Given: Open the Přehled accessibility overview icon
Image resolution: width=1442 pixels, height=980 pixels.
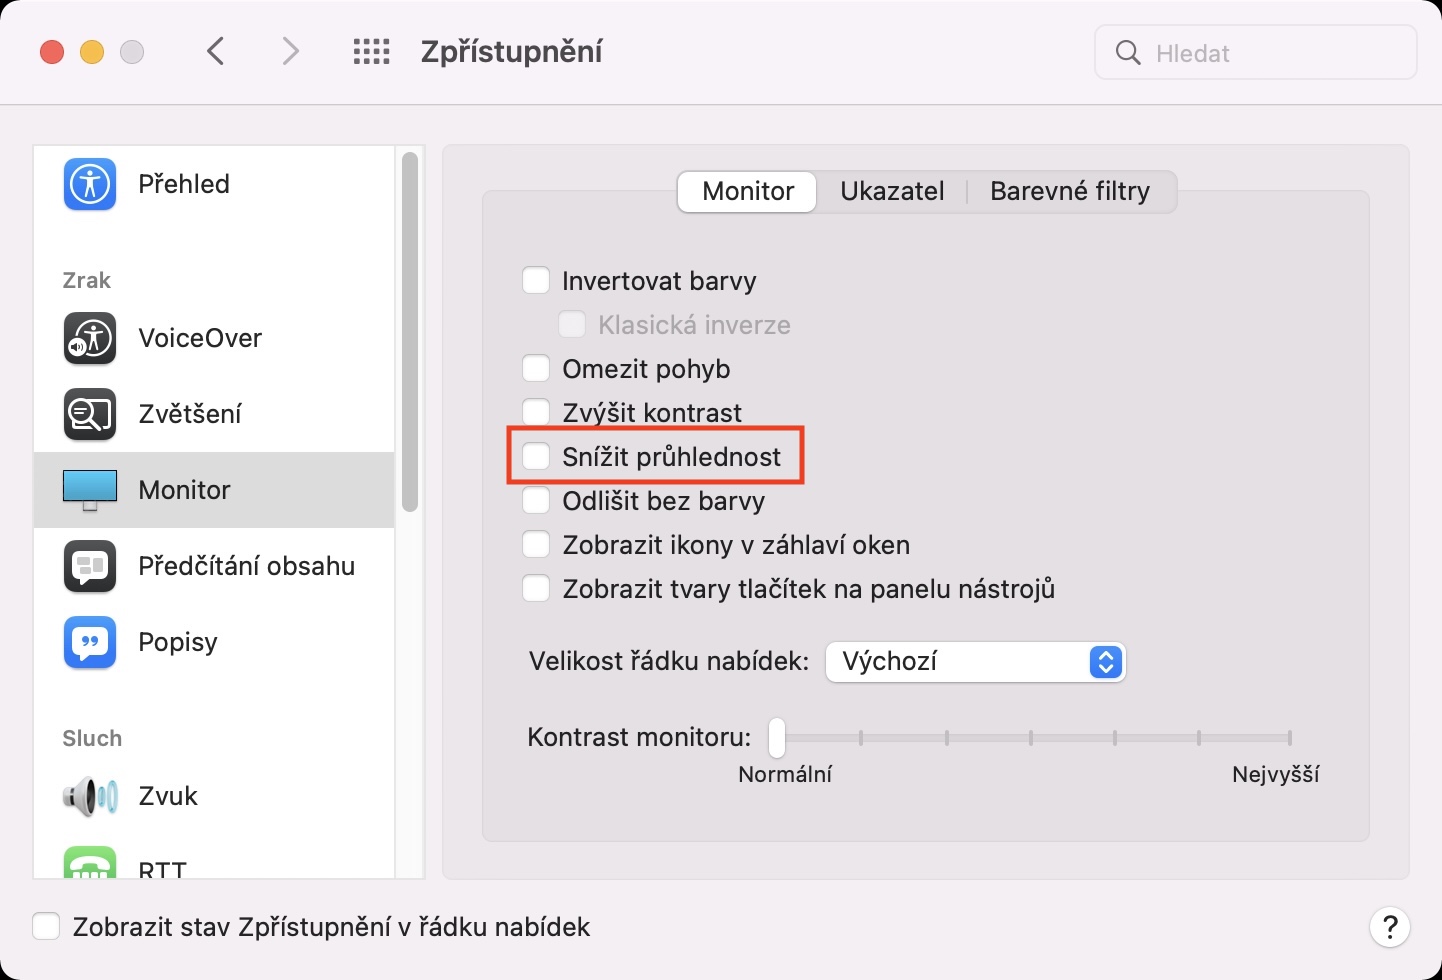Looking at the screenshot, I should click(90, 184).
